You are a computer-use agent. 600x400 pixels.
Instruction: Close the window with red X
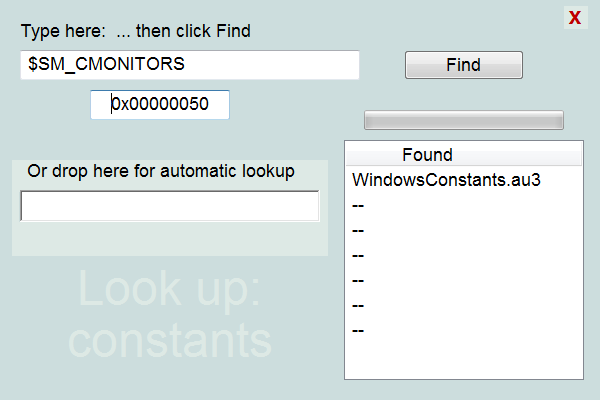[575, 18]
